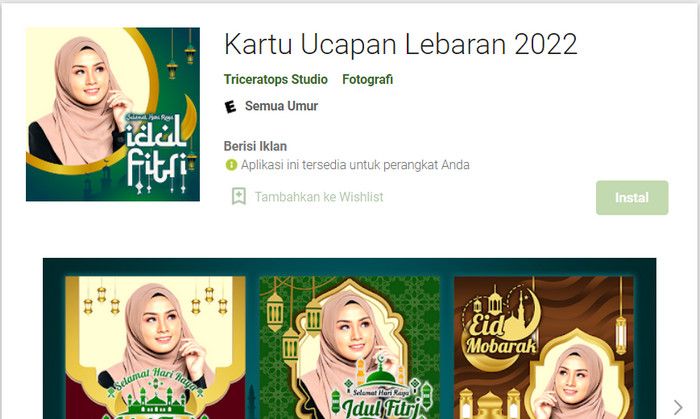
Task: Open the Triceratops Studio developer page
Action: point(275,79)
